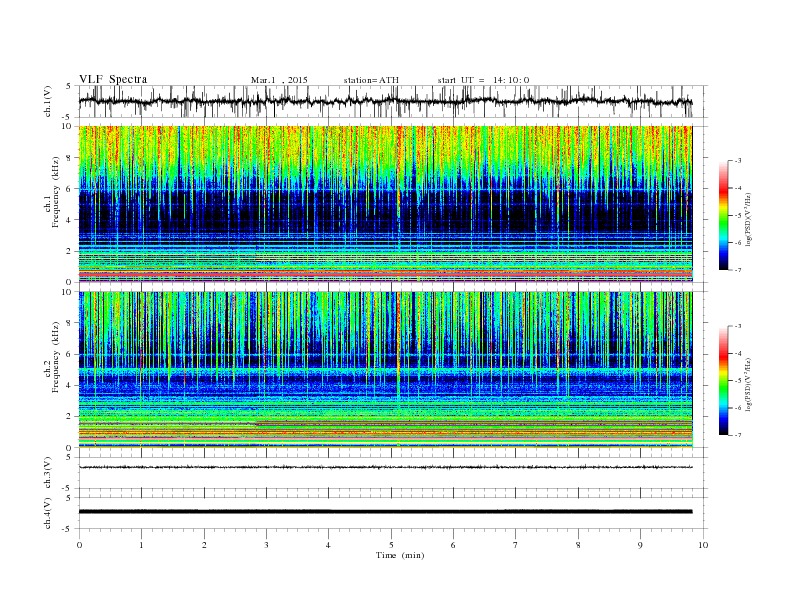792x612 pixels.
Task: Click the "station=ATH" header label
Action: coord(371,80)
